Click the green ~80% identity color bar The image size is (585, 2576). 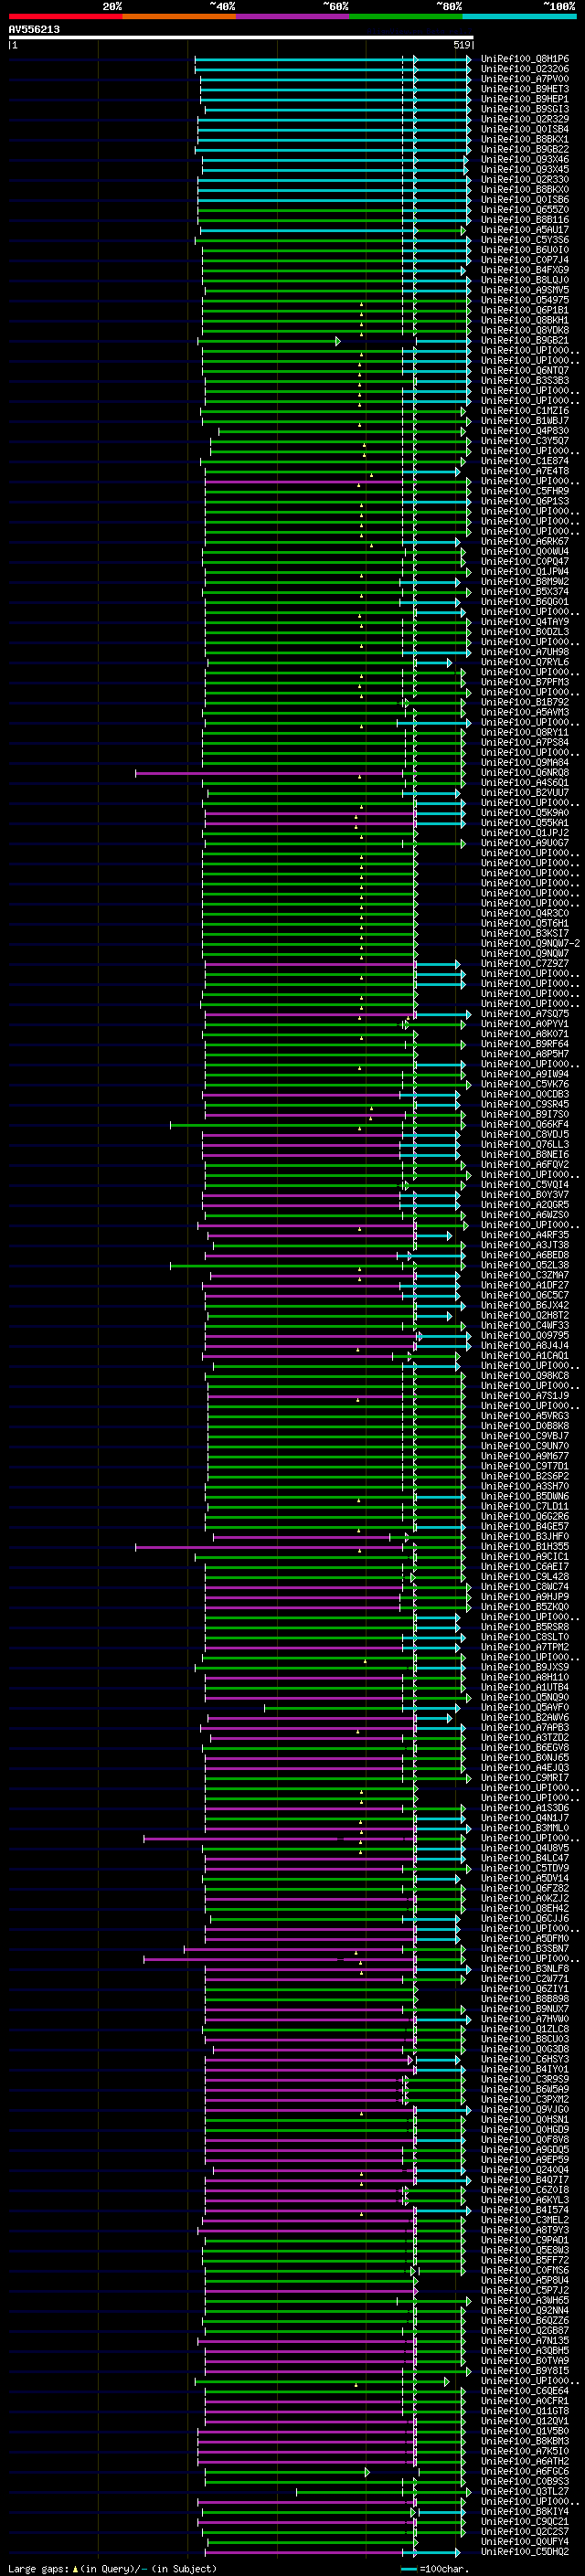pos(406,16)
